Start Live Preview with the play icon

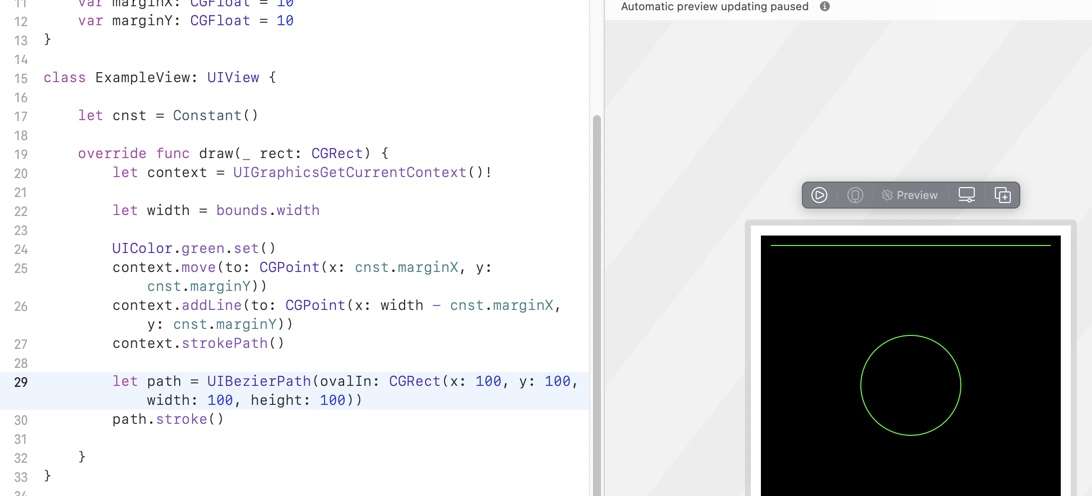(819, 195)
